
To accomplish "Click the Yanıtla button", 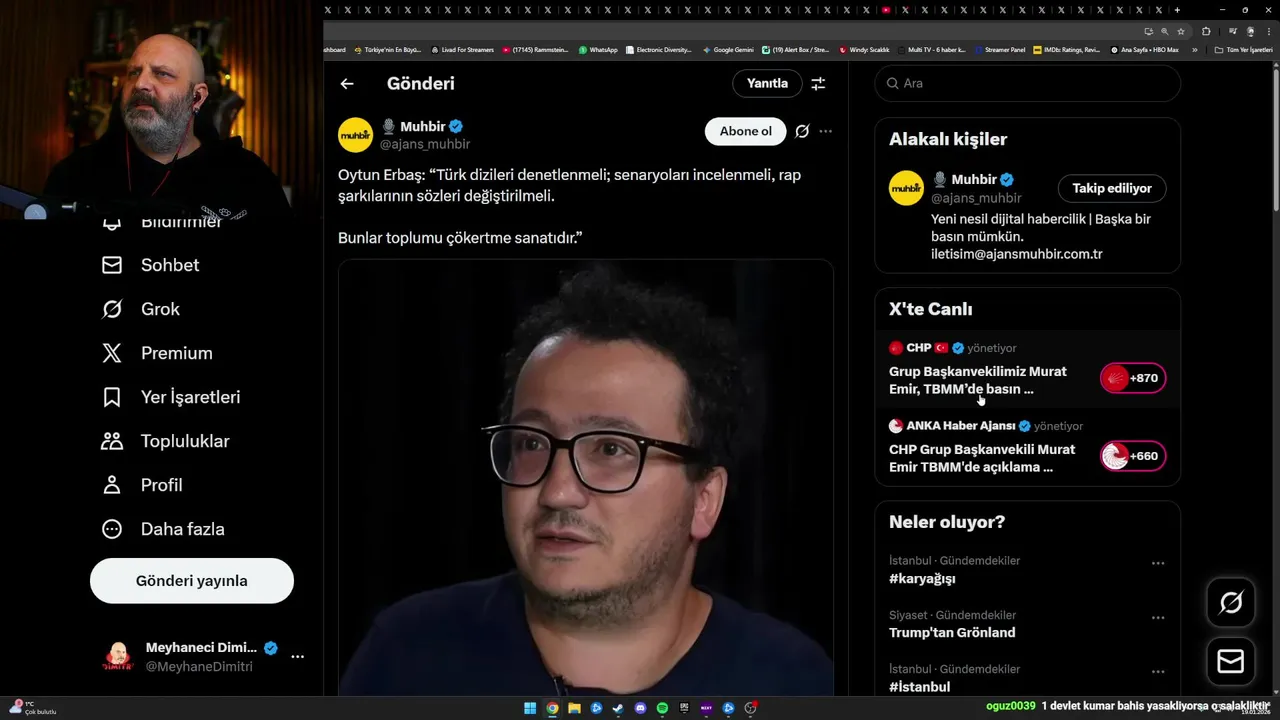I will tap(767, 83).
